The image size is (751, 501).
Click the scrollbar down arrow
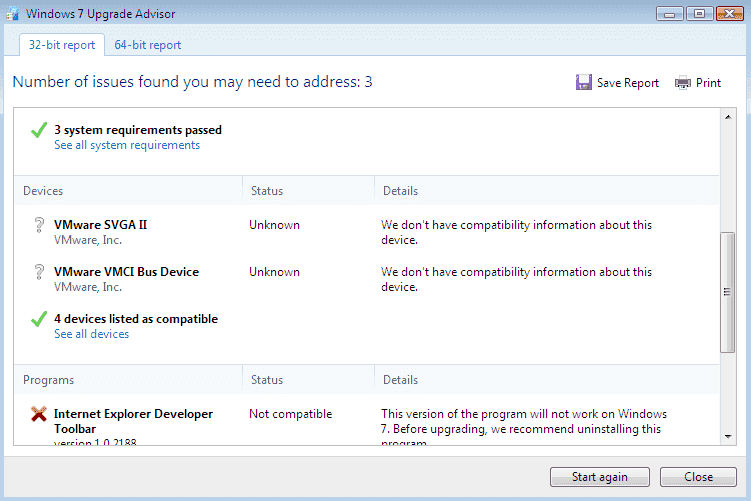click(x=728, y=436)
